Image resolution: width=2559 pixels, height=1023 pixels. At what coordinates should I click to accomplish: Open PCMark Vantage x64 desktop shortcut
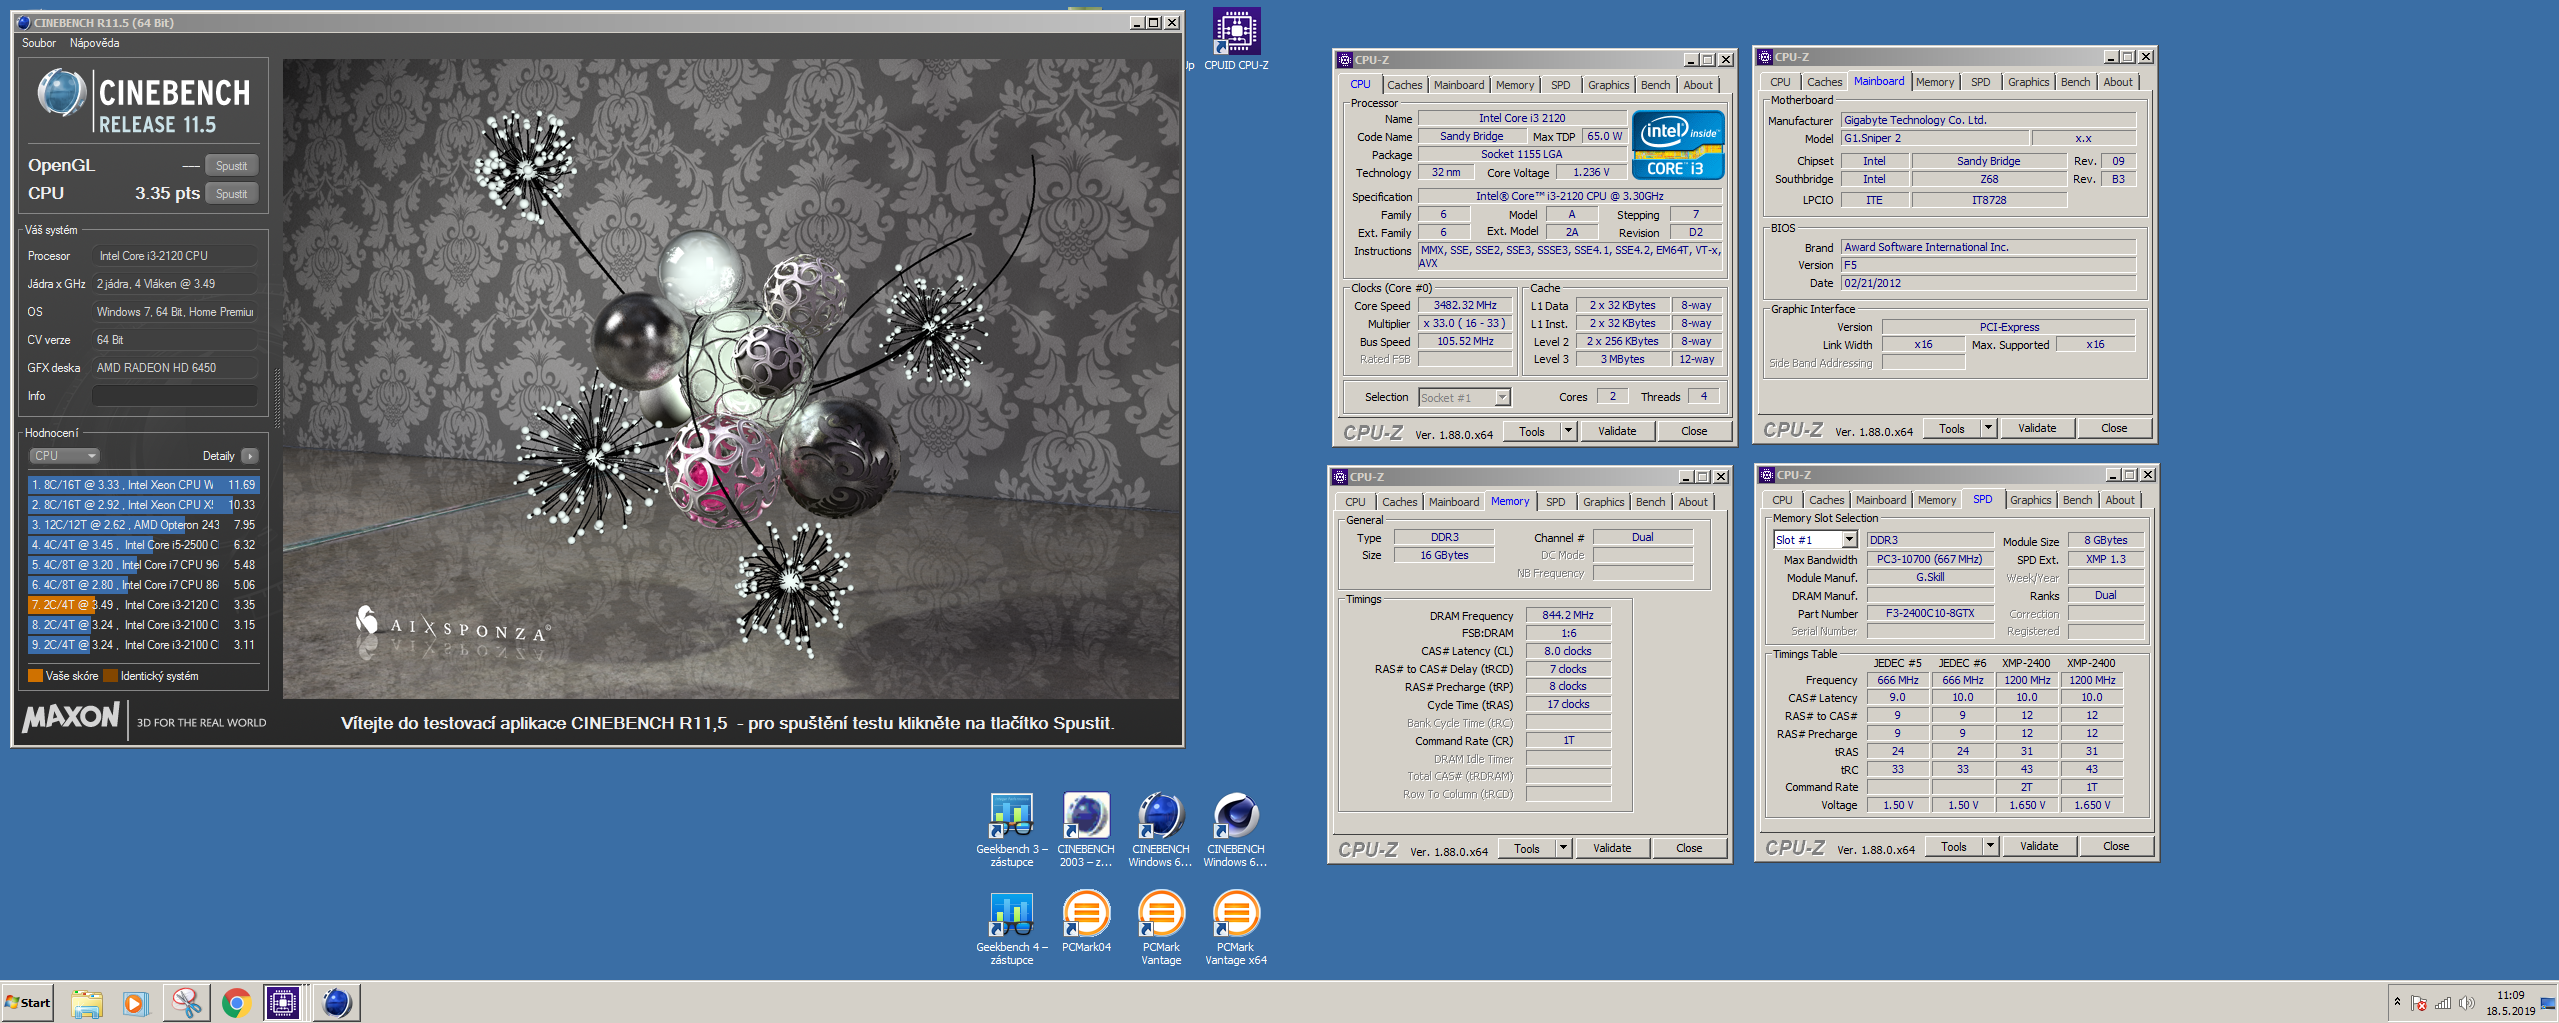point(1236,927)
